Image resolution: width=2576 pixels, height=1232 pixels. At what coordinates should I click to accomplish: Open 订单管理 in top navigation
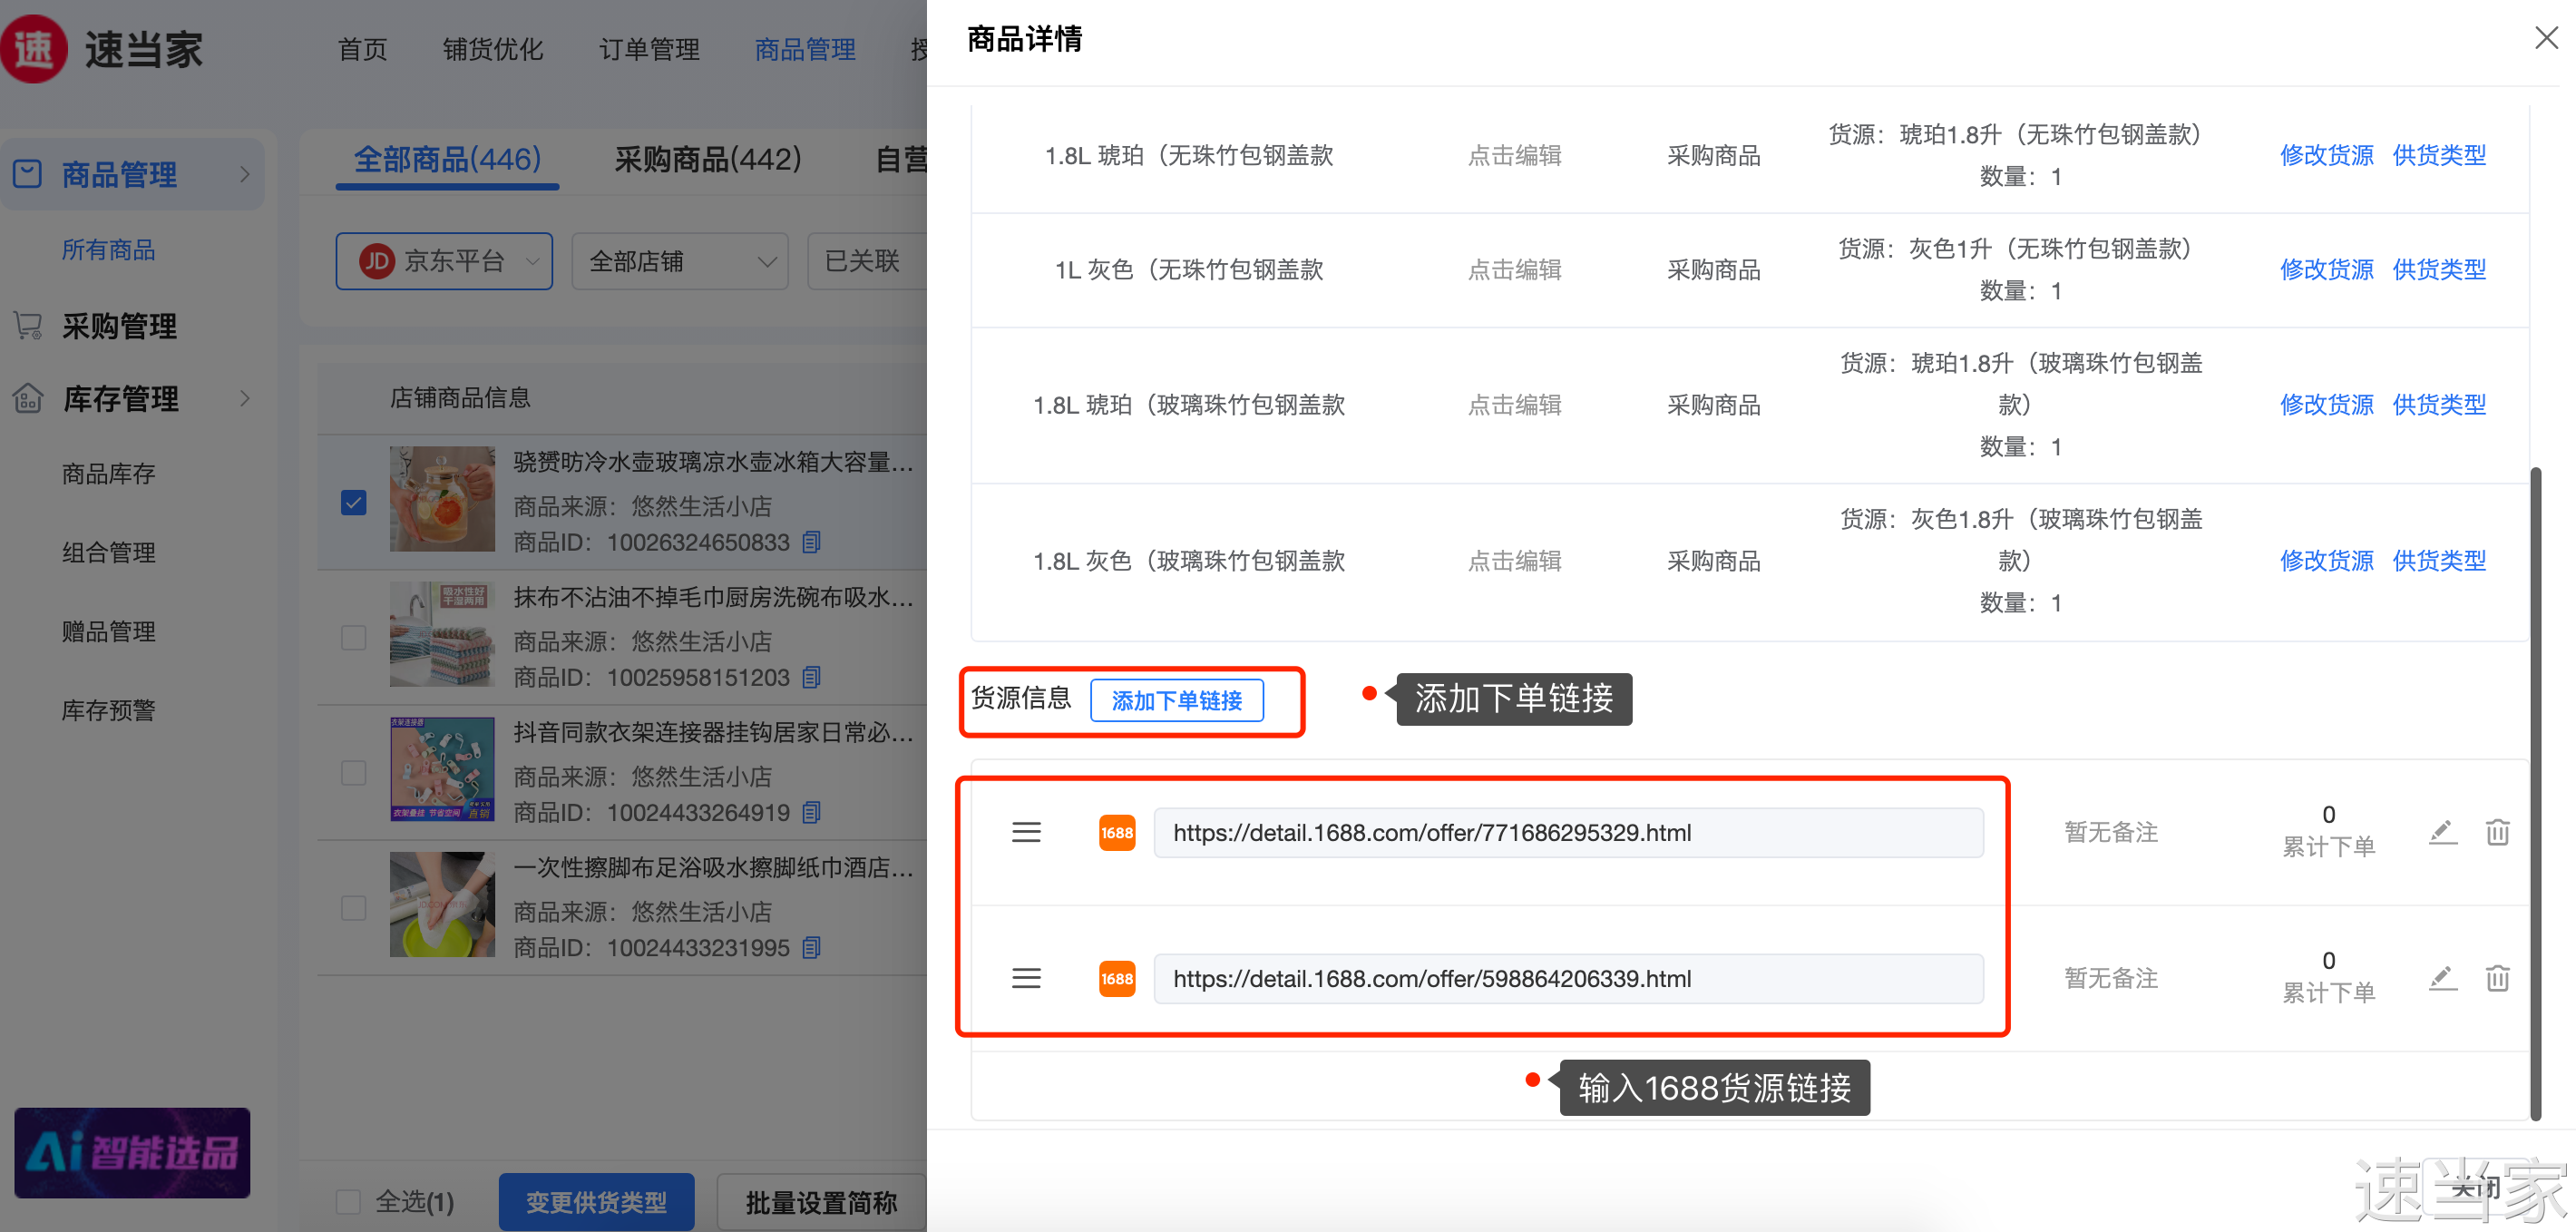tap(649, 49)
